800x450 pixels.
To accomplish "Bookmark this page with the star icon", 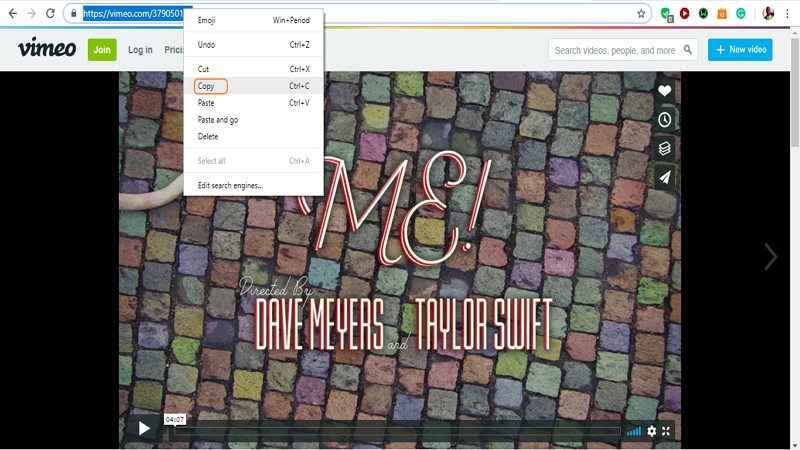I will point(641,14).
